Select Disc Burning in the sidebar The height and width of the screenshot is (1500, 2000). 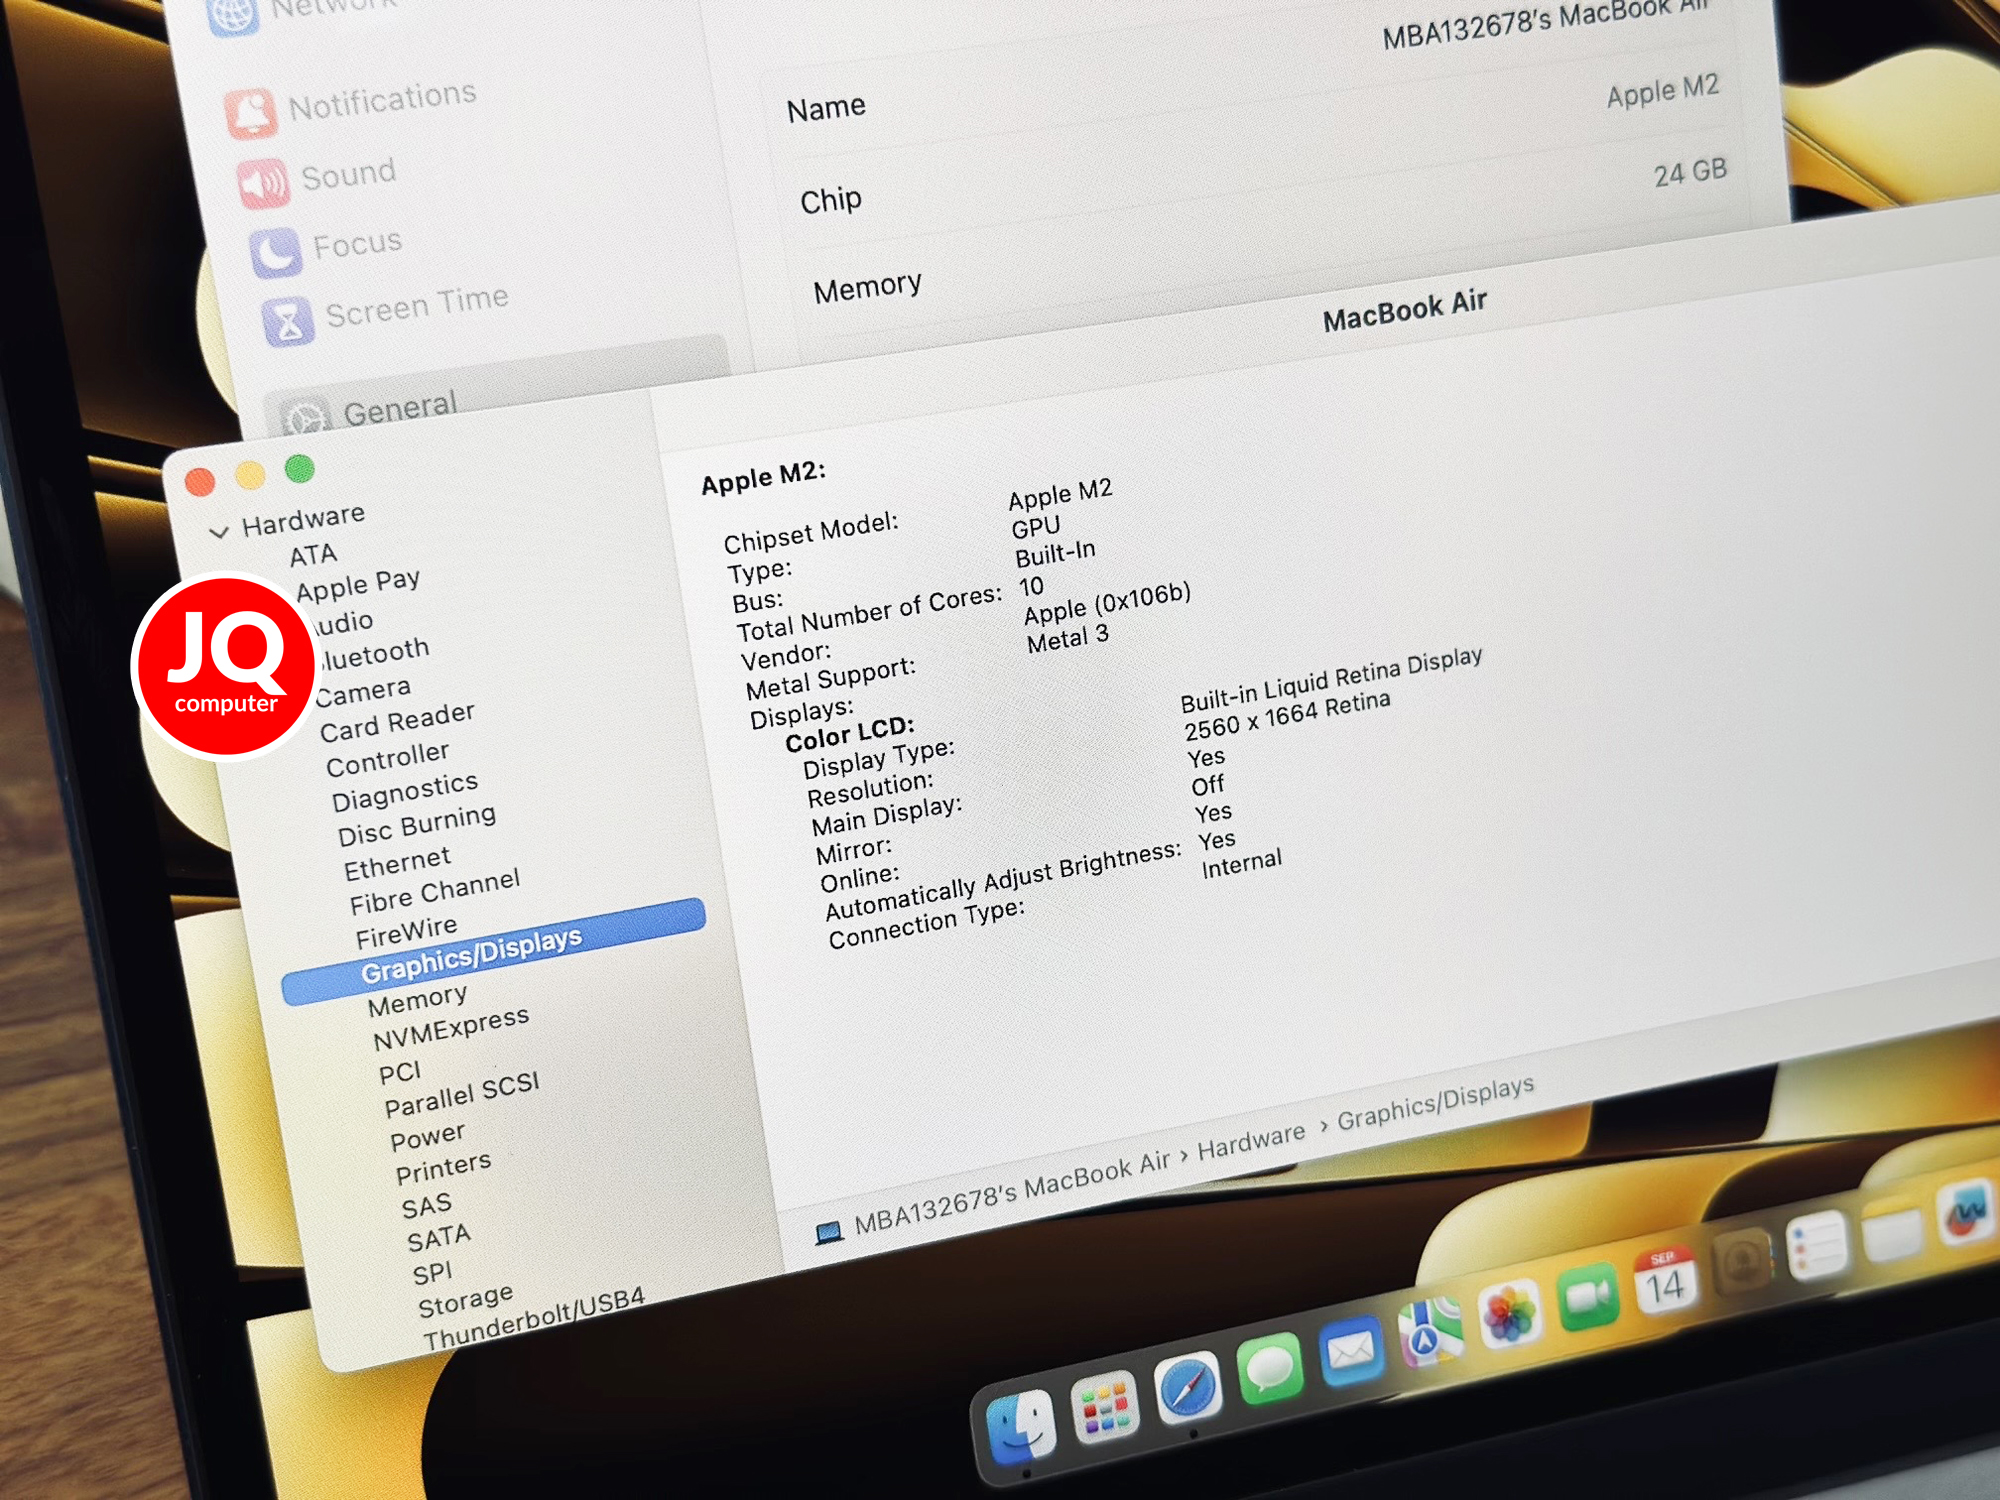[416, 825]
